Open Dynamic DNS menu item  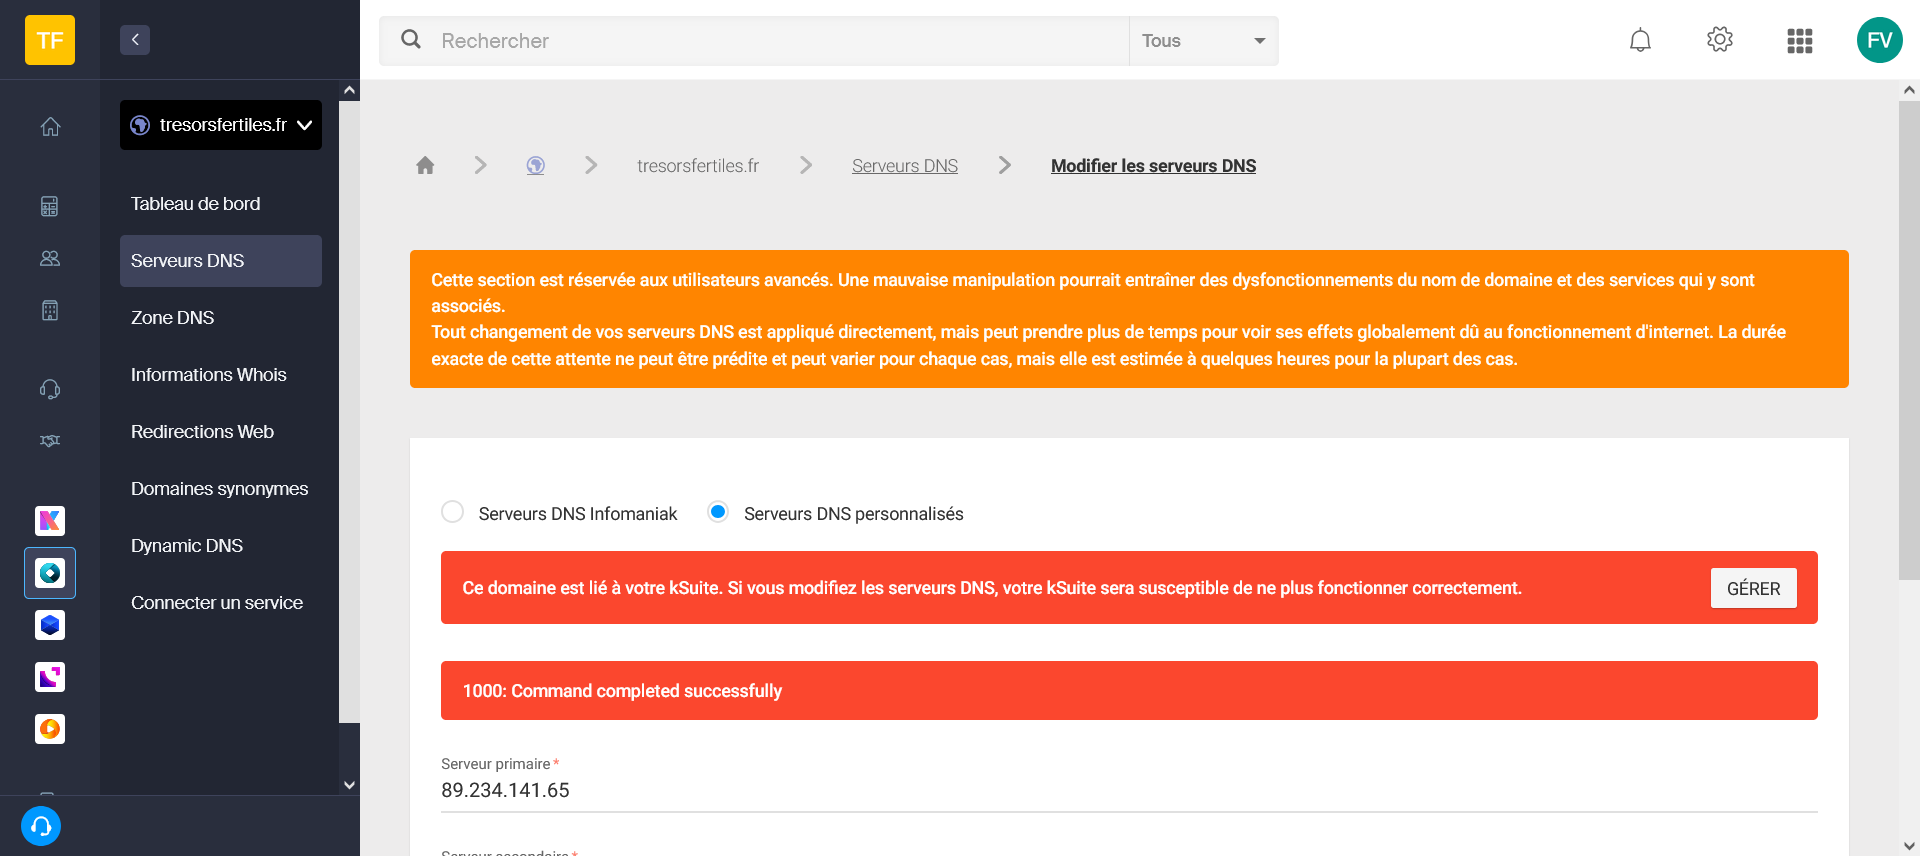click(x=221, y=546)
